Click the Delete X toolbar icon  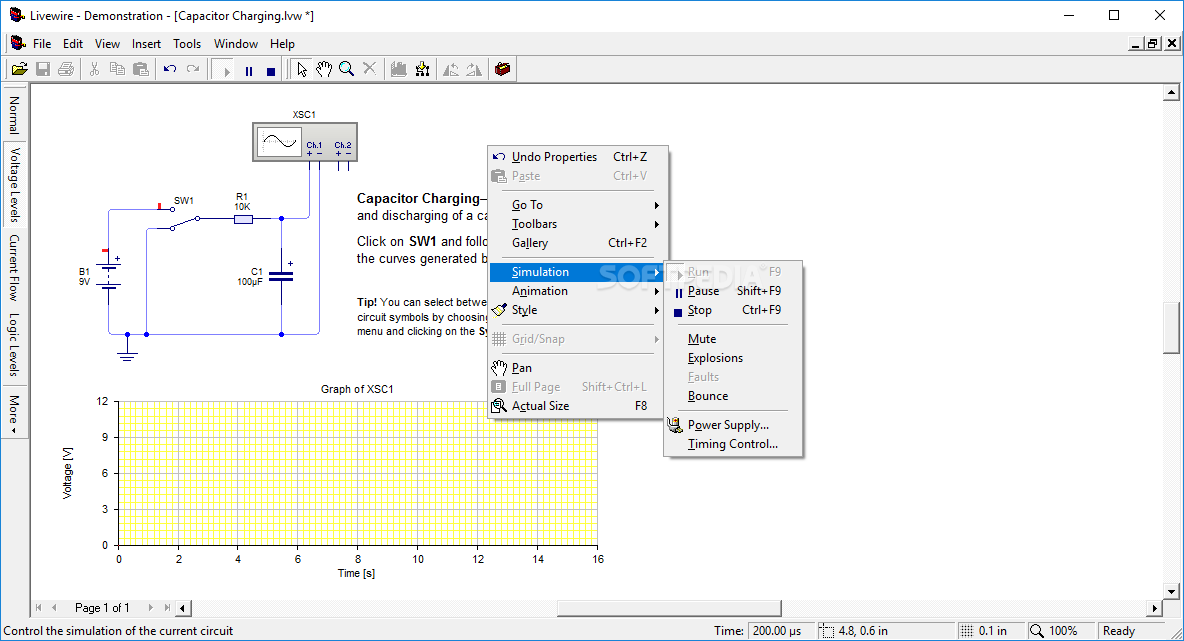[x=369, y=69]
